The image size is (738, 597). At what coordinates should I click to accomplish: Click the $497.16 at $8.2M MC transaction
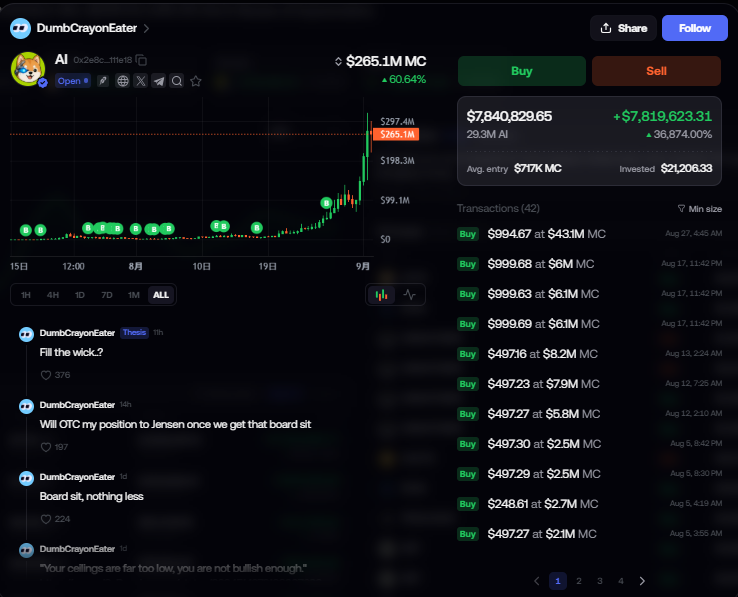click(589, 354)
